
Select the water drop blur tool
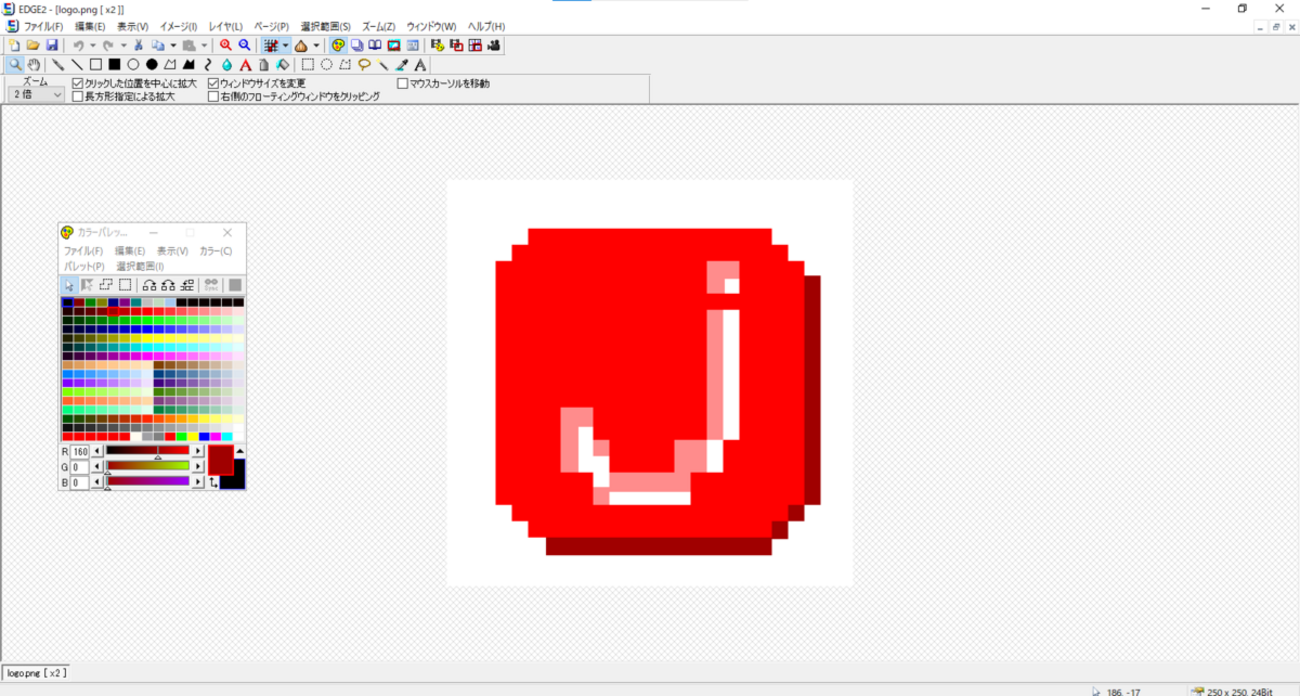(x=227, y=64)
